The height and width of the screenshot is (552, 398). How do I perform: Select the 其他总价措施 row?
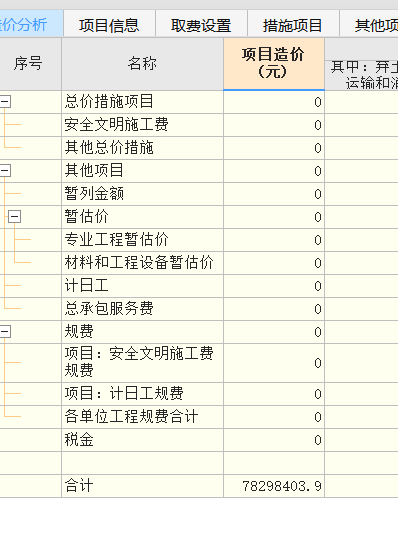pyautogui.click(x=143, y=148)
